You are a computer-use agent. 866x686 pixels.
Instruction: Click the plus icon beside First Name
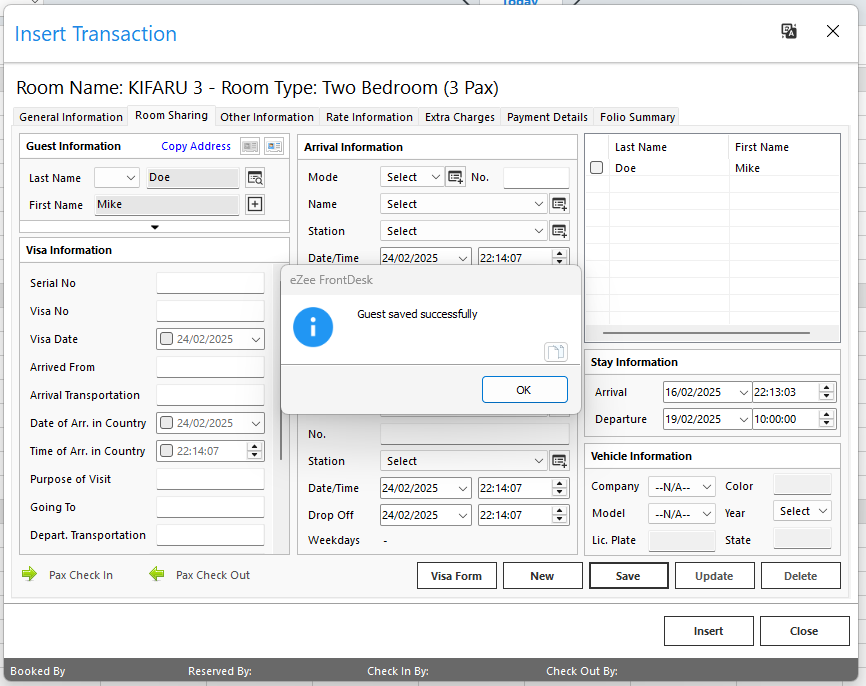coord(255,205)
